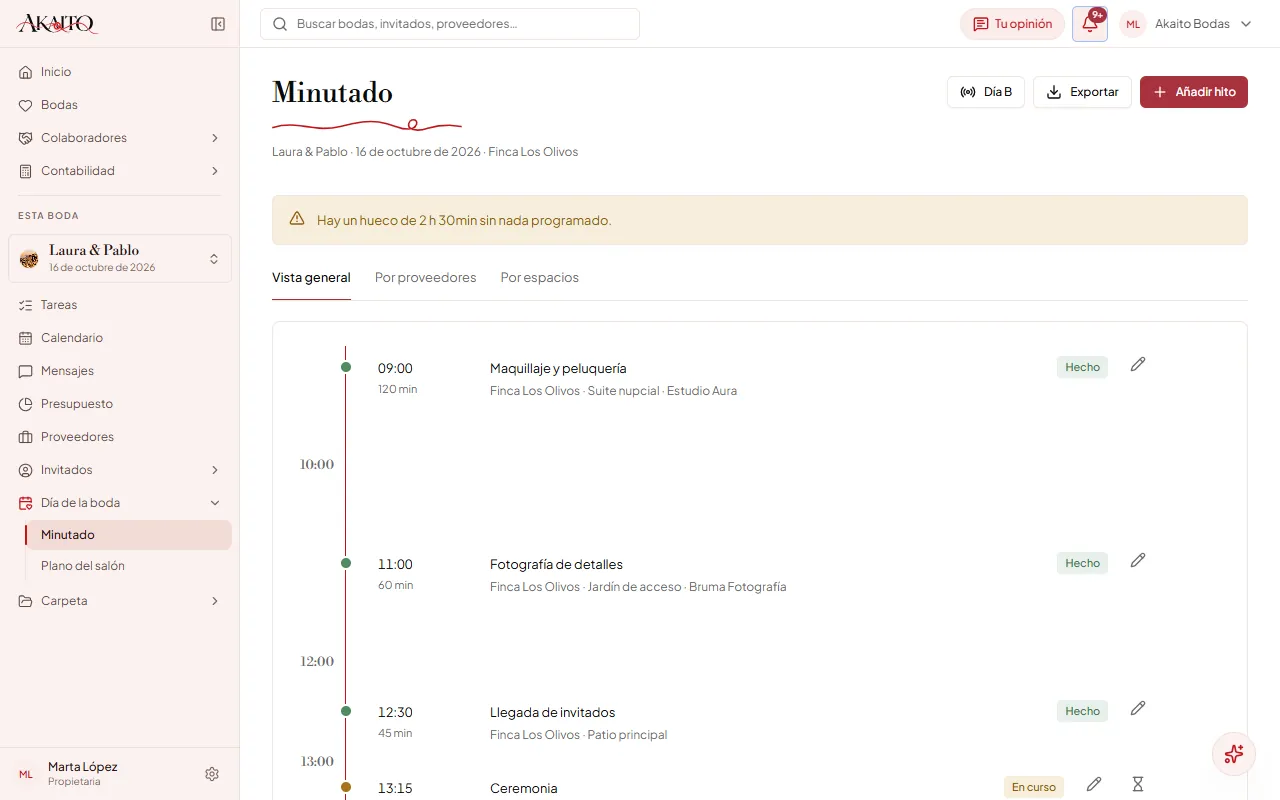Click Hecho badge for Maquillaje y peluquería
Viewport: 1280px width, 800px height.
click(1082, 367)
